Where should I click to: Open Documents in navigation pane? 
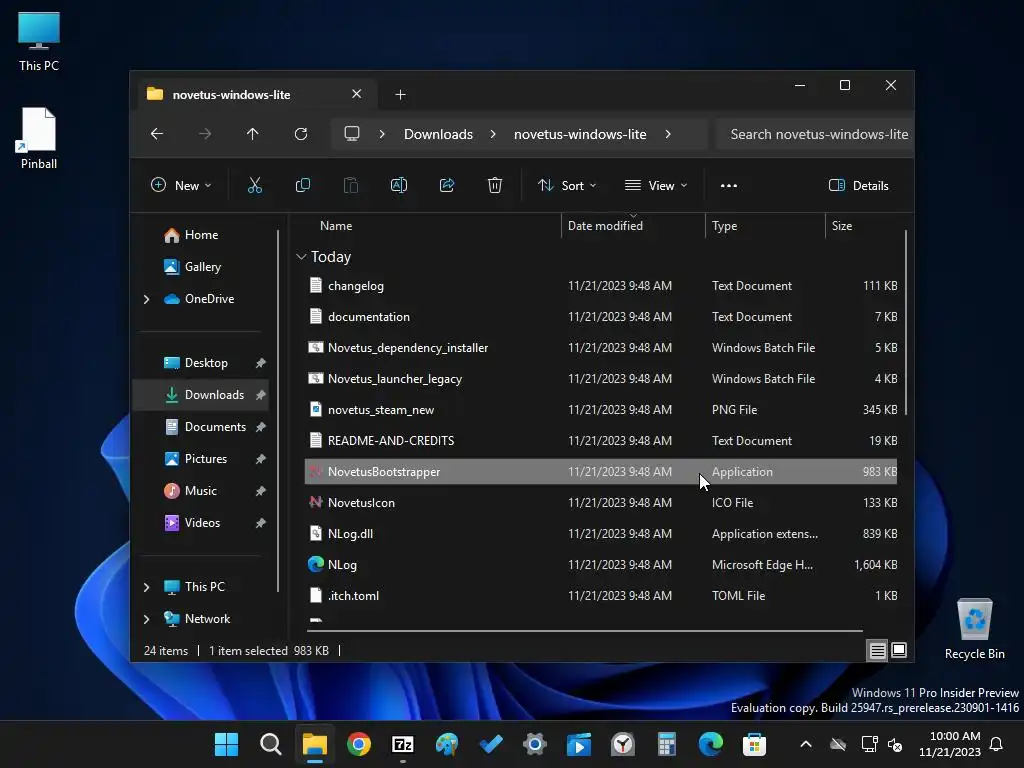(x=214, y=427)
